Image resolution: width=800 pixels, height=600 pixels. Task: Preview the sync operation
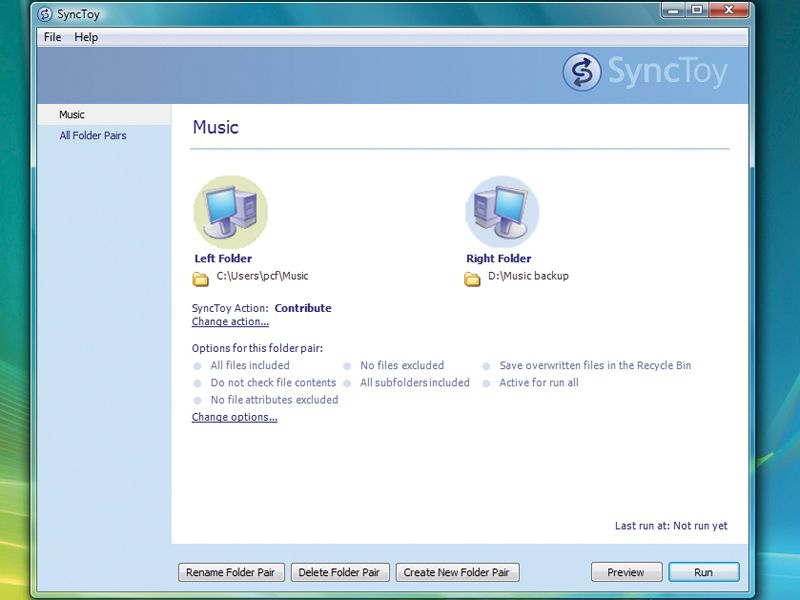626,572
